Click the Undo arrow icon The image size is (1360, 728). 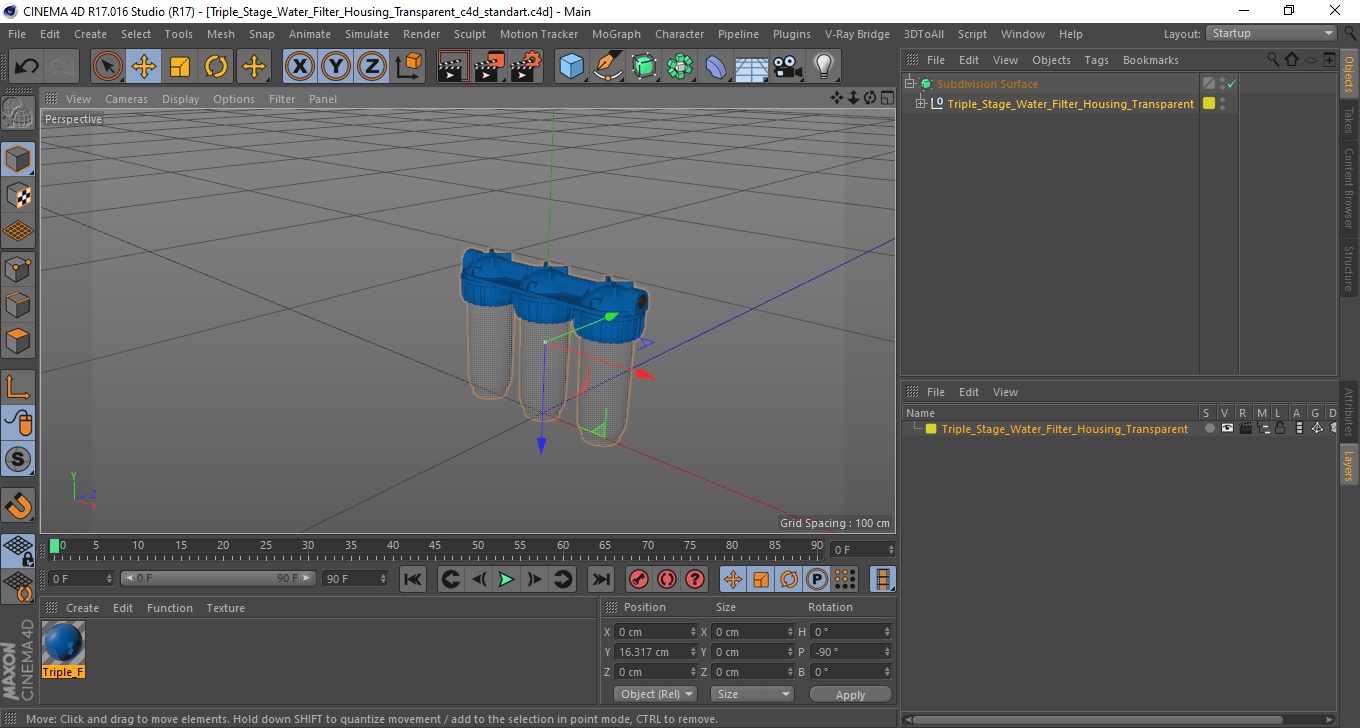[x=27, y=67]
